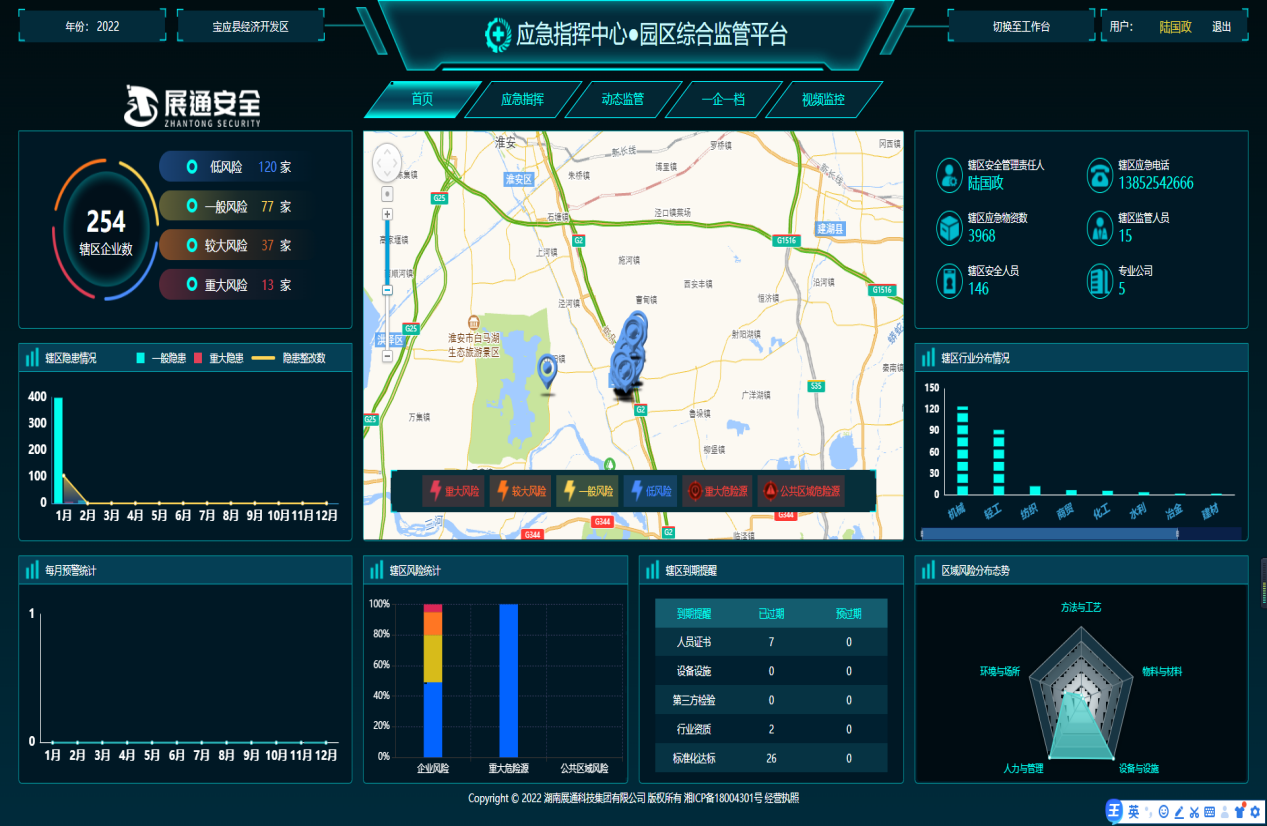Click the map zoom-in plus button
Screen dimensions: 1267x826
[387, 214]
